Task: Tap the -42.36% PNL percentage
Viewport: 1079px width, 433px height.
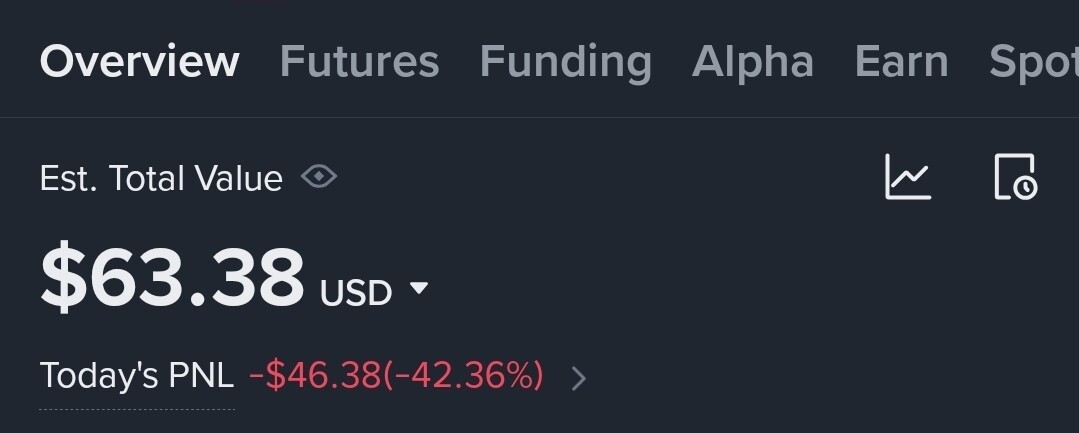Action: click(464, 376)
